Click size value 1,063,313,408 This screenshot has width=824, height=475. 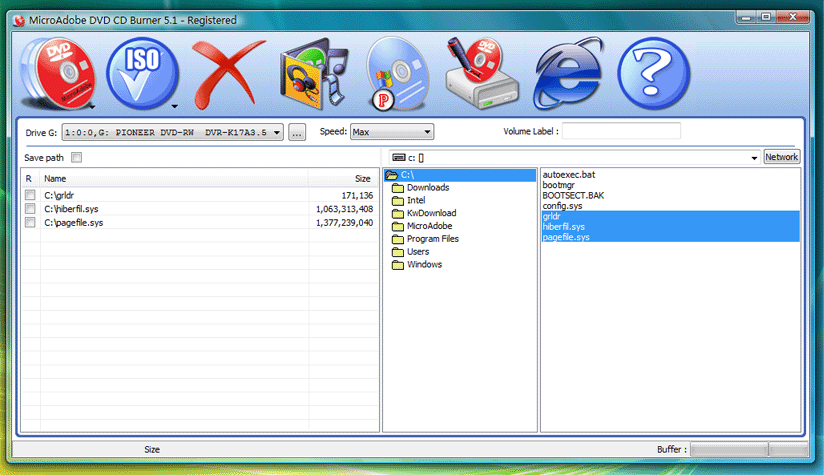344,209
